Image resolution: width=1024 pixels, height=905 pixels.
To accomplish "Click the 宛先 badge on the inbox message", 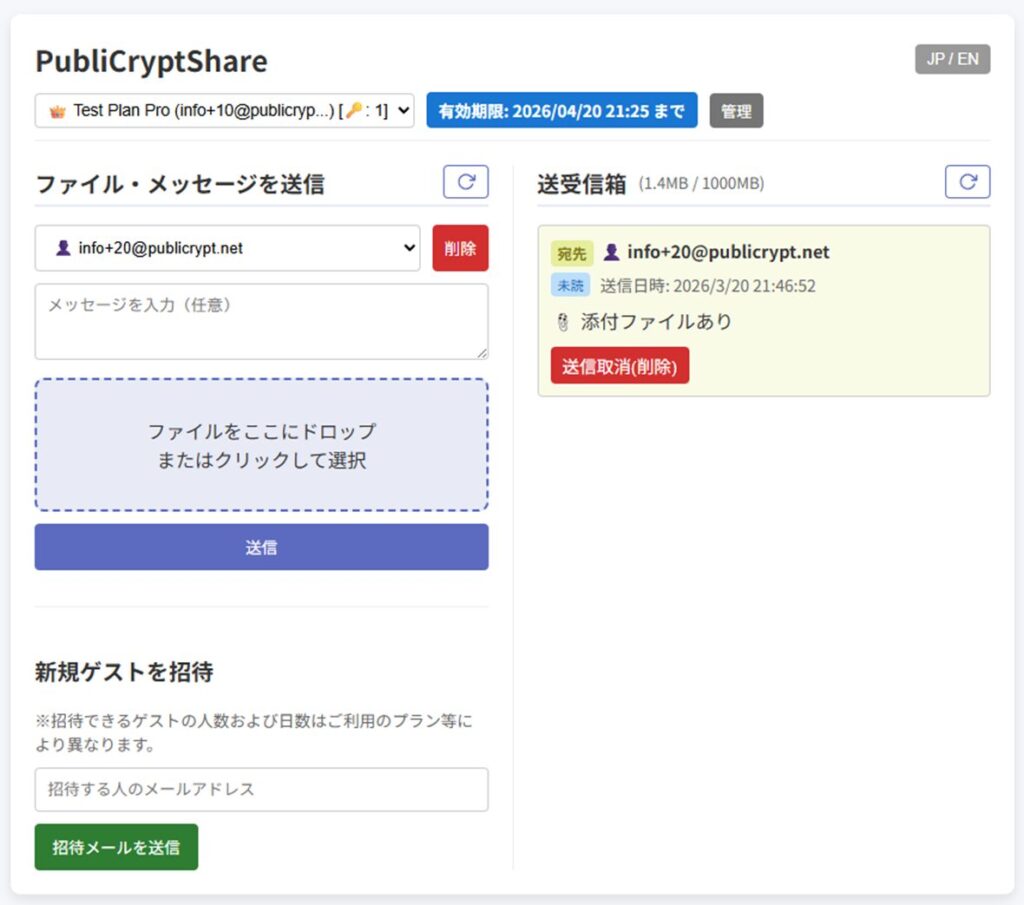I will [x=572, y=253].
